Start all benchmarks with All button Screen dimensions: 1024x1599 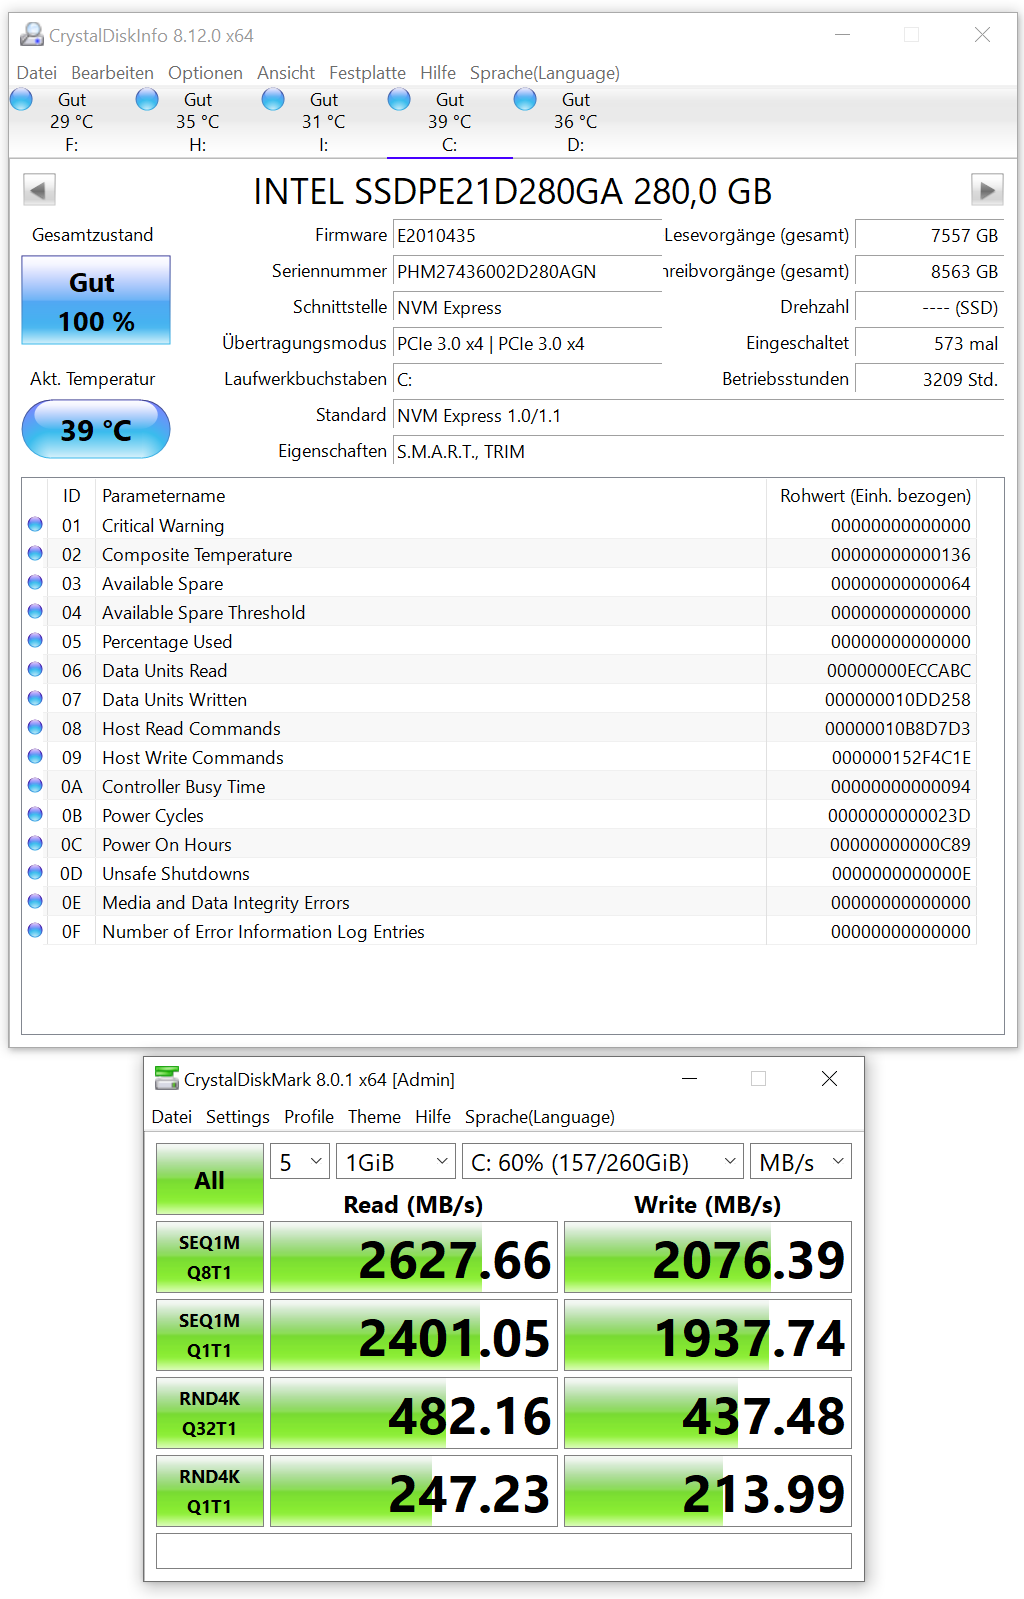coord(210,1179)
